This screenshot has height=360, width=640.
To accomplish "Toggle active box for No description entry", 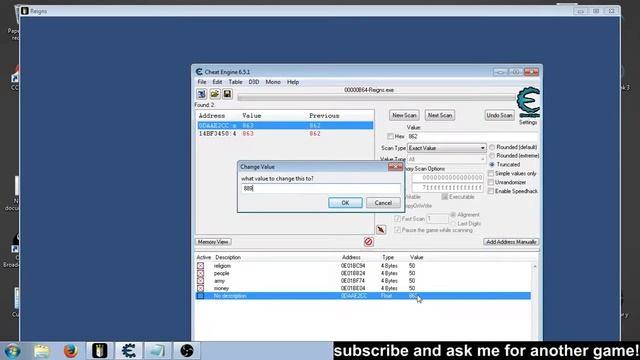I will [200, 296].
